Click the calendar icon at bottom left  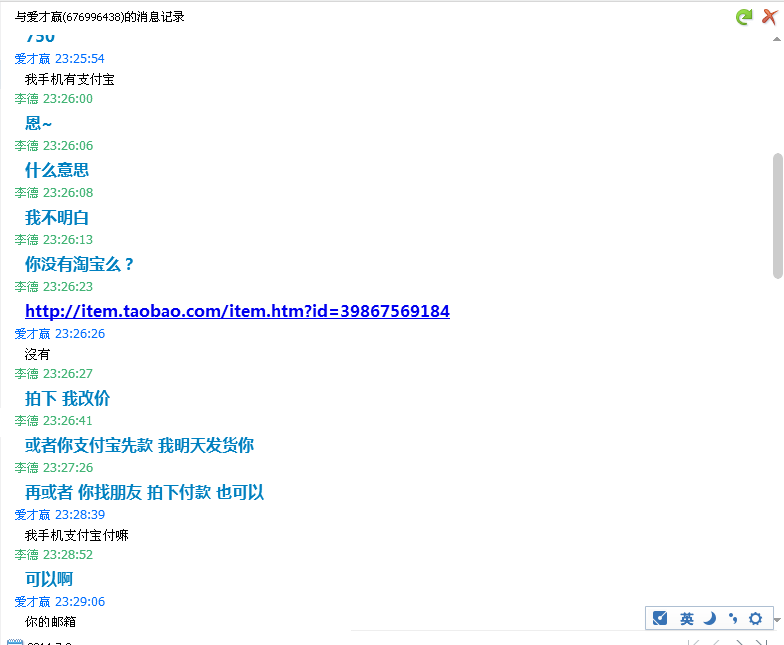coord(14,642)
